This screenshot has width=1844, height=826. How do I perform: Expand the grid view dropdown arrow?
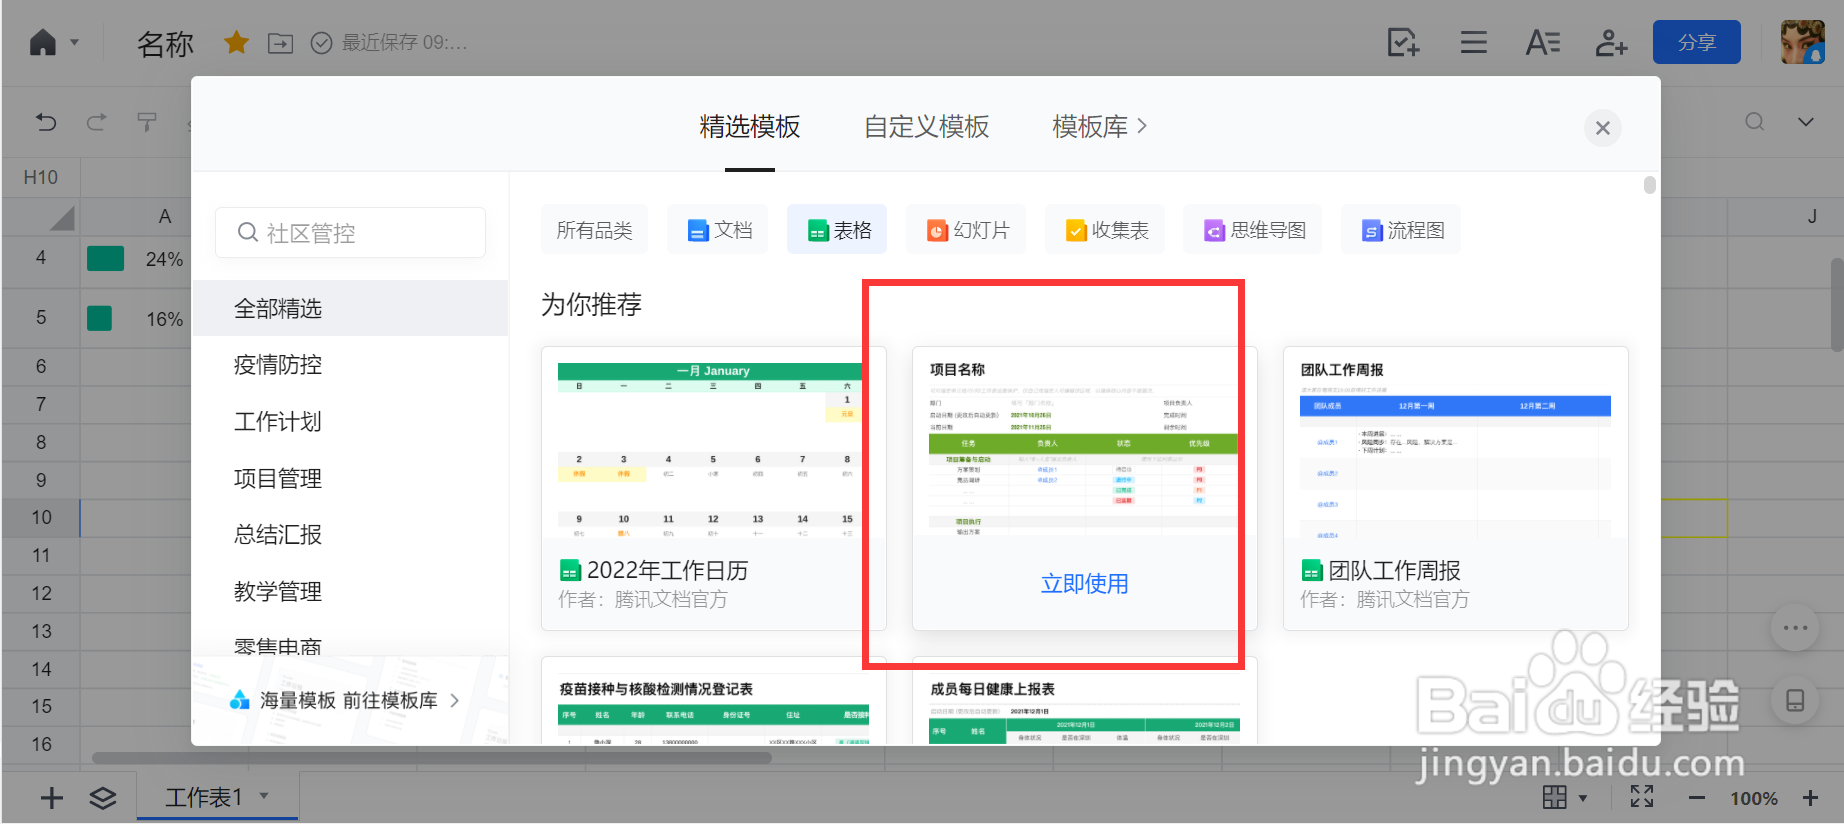pyautogui.click(x=1583, y=798)
